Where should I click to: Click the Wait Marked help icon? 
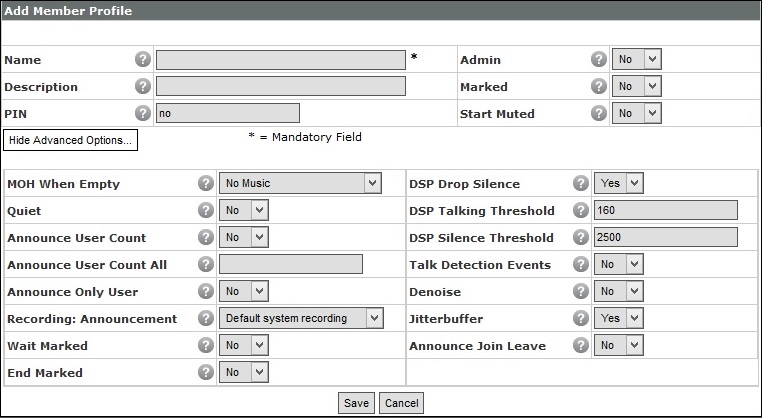(x=206, y=345)
